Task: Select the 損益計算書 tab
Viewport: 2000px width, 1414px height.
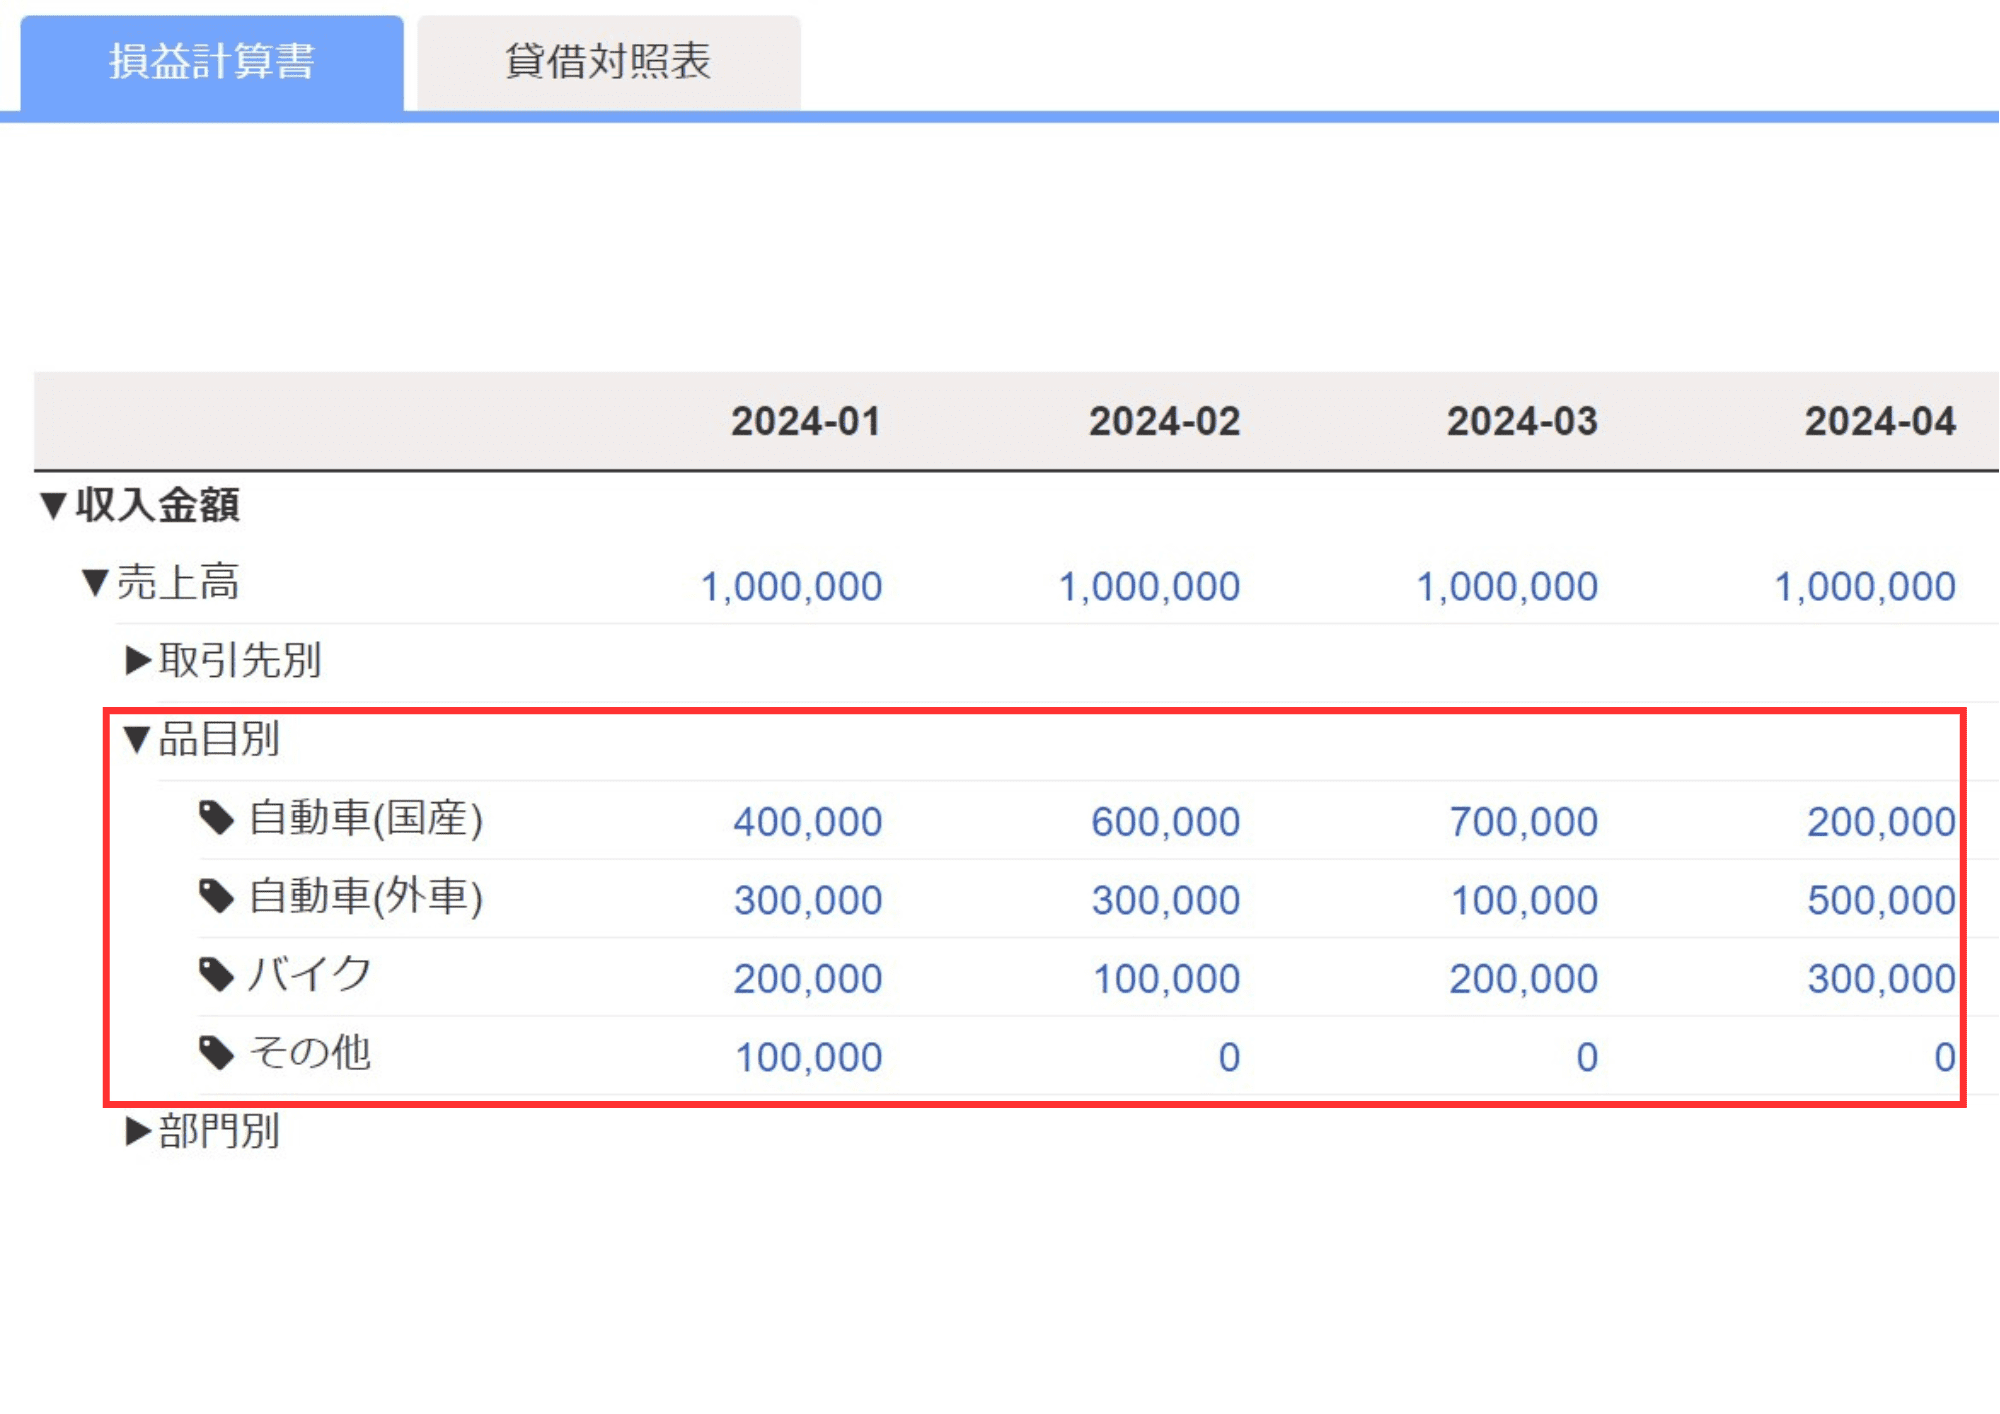Action: (x=212, y=62)
